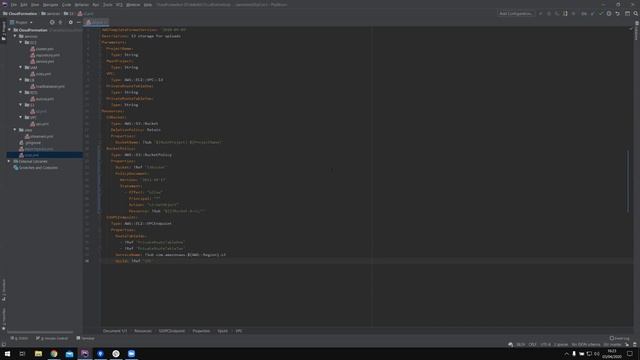Click the No JSON schema status widget

[x=586, y=344]
